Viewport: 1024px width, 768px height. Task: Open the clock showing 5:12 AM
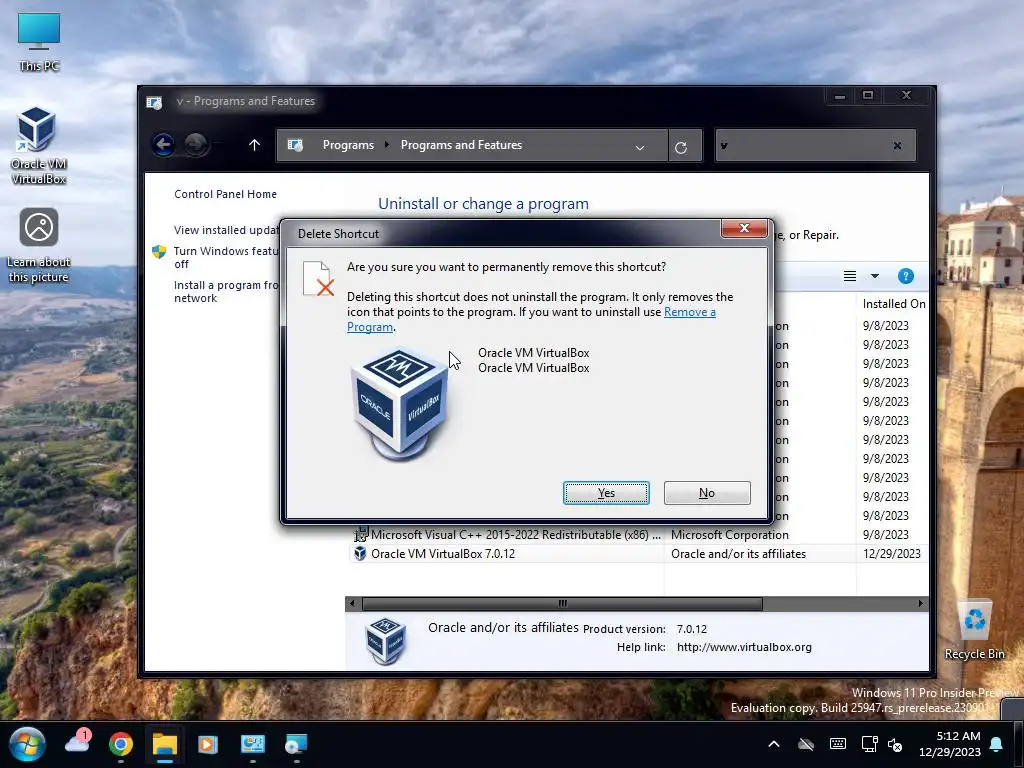[x=950, y=744]
